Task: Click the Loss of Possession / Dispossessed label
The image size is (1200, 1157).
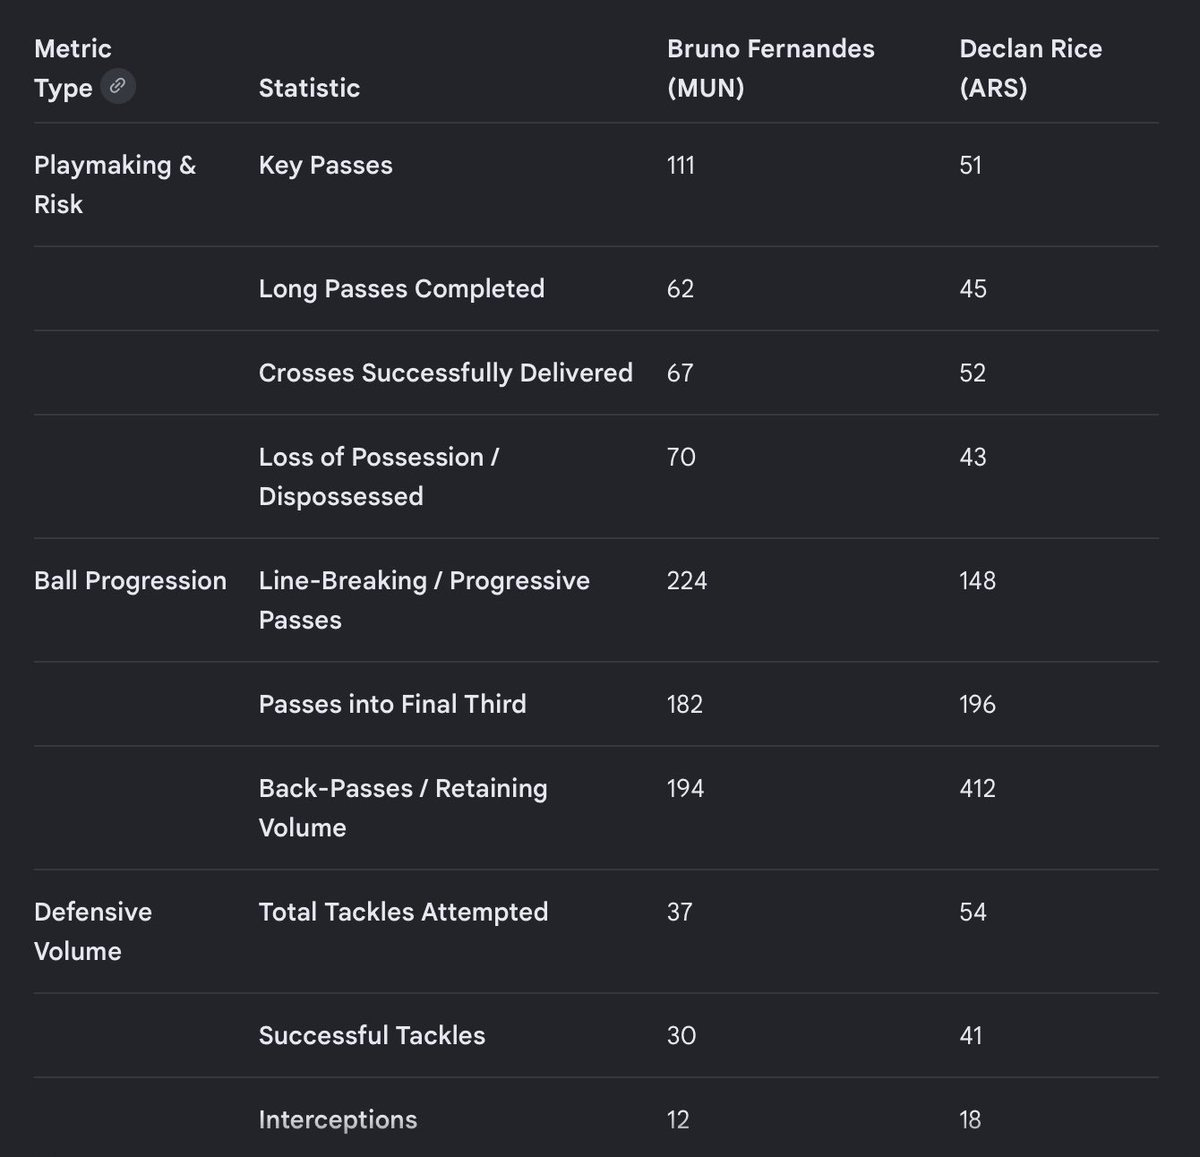Action: (x=378, y=476)
